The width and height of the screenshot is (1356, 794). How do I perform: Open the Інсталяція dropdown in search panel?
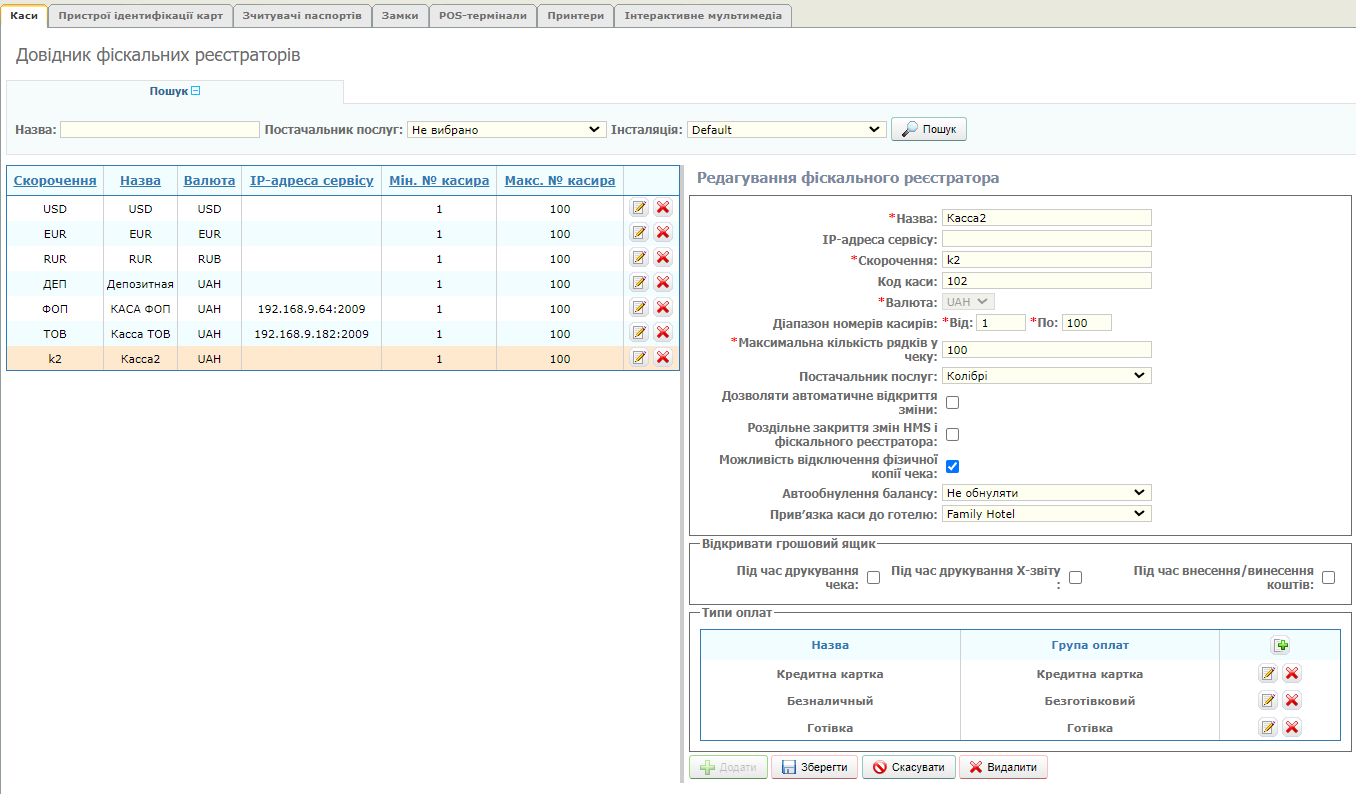(x=786, y=130)
